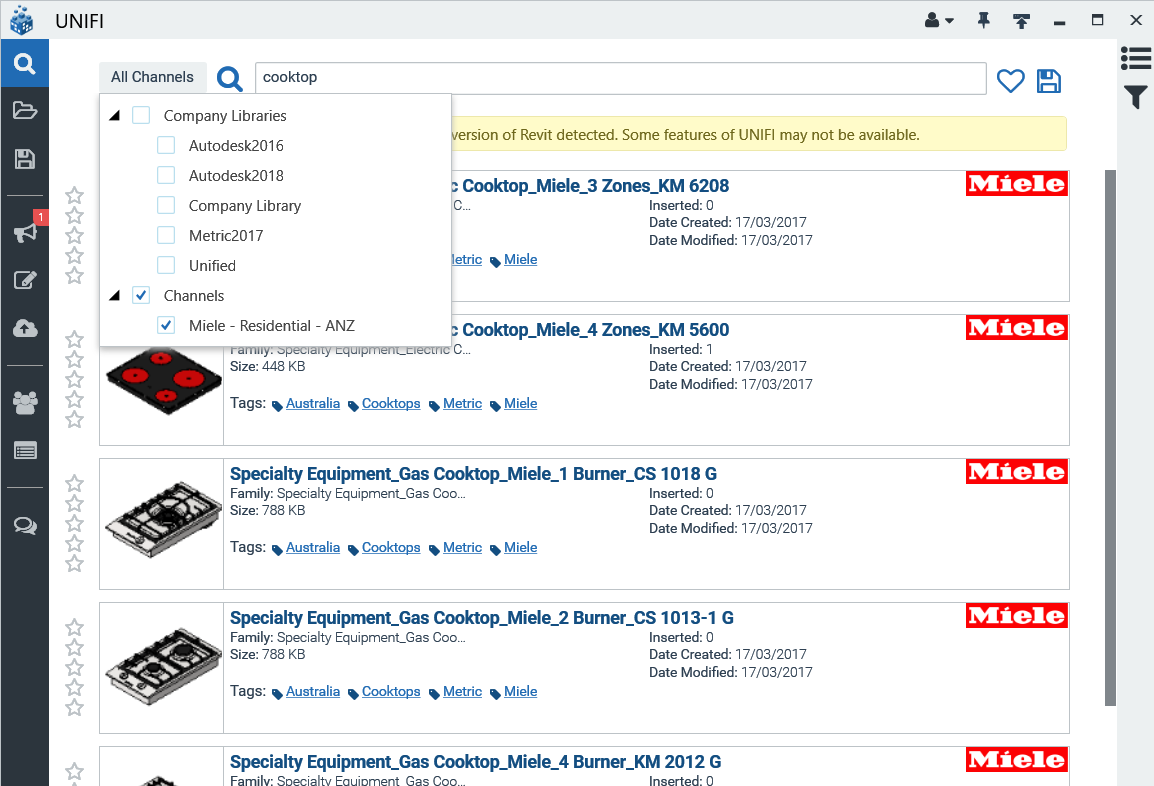
Task: Save the search with the blue disk icon
Action: (x=1049, y=80)
